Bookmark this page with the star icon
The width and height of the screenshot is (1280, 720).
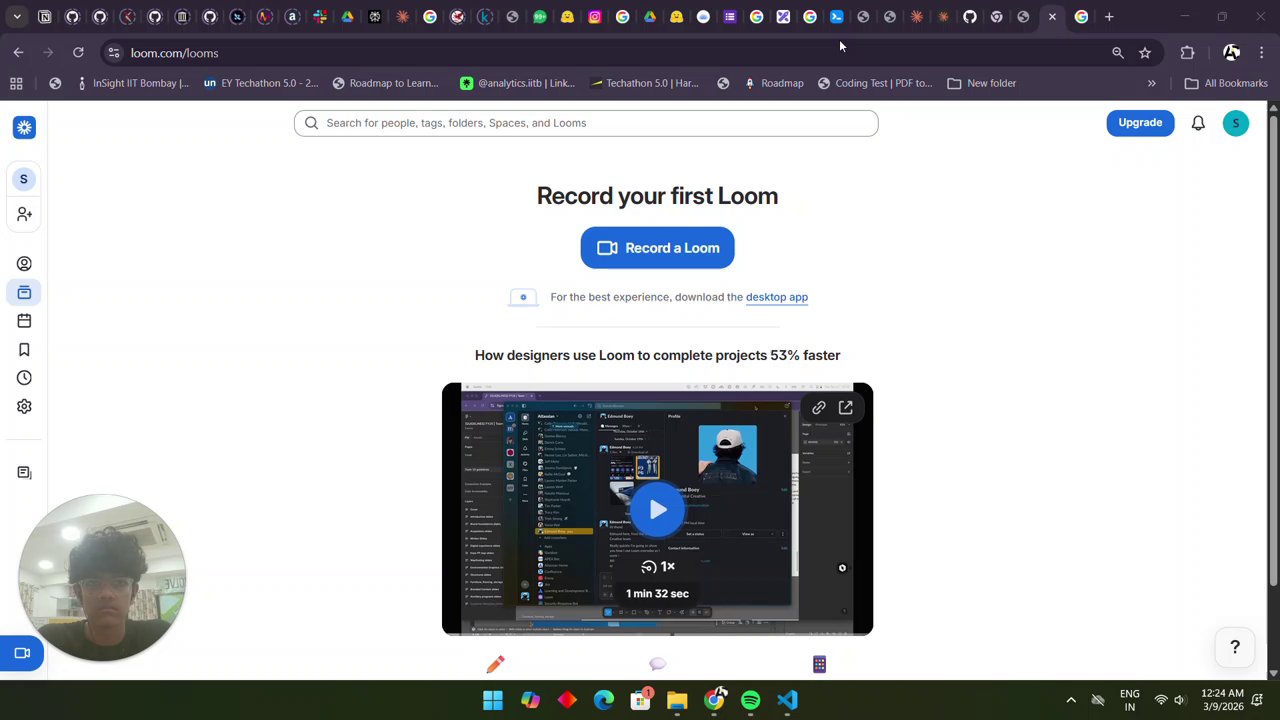(x=1145, y=53)
